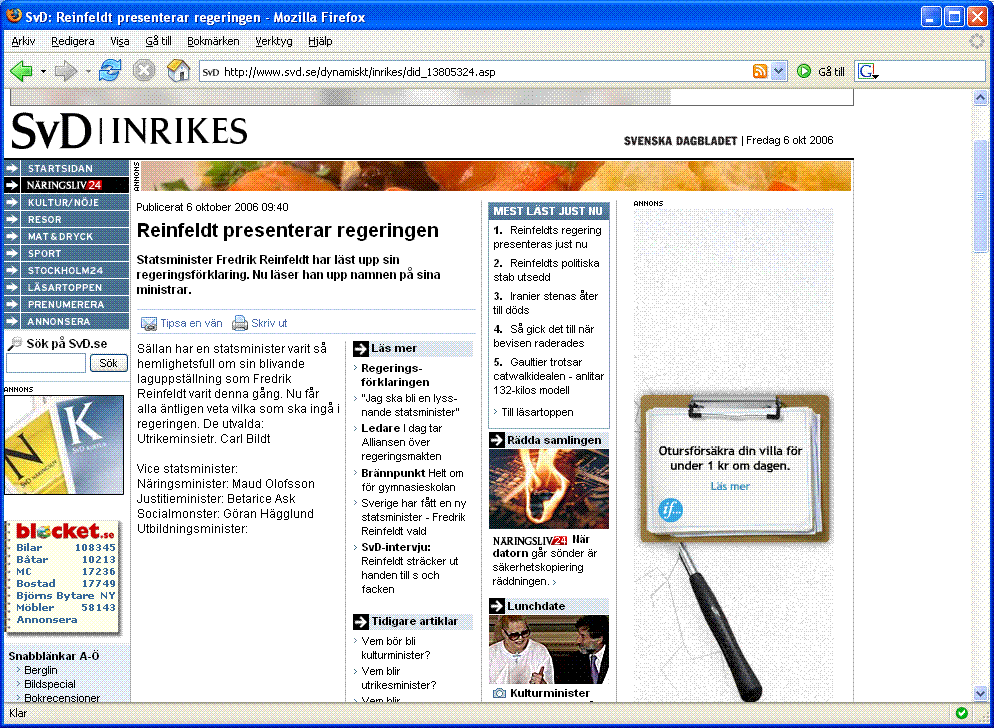Open Bildspecial under Snabblänkar A-Ö
Image resolution: width=994 pixels, height=728 pixels.
coord(49,684)
